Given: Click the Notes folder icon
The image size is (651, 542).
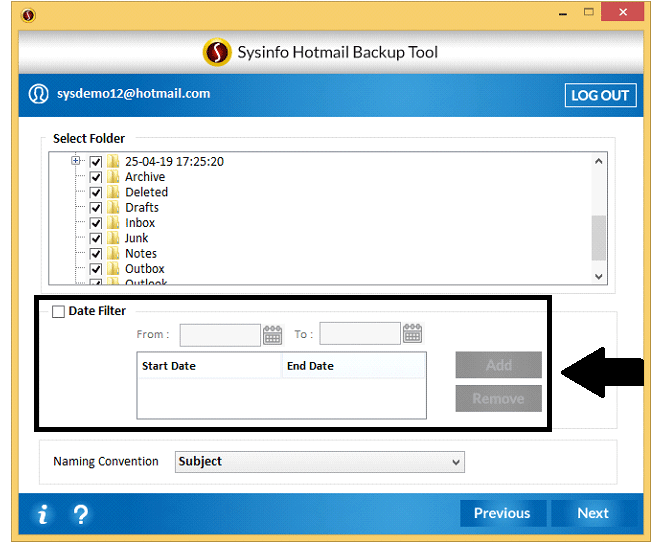Looking at the screenshot, I should pos(113,254).
